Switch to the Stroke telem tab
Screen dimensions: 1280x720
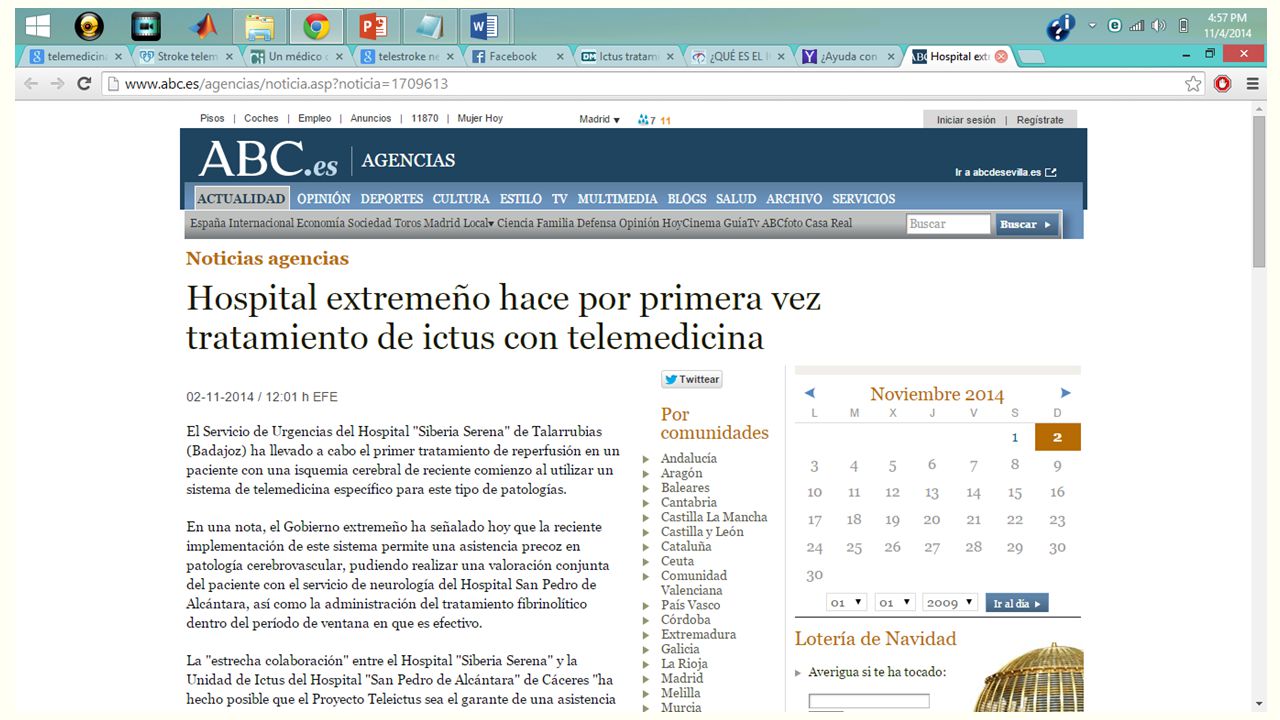tap(186, 57)
